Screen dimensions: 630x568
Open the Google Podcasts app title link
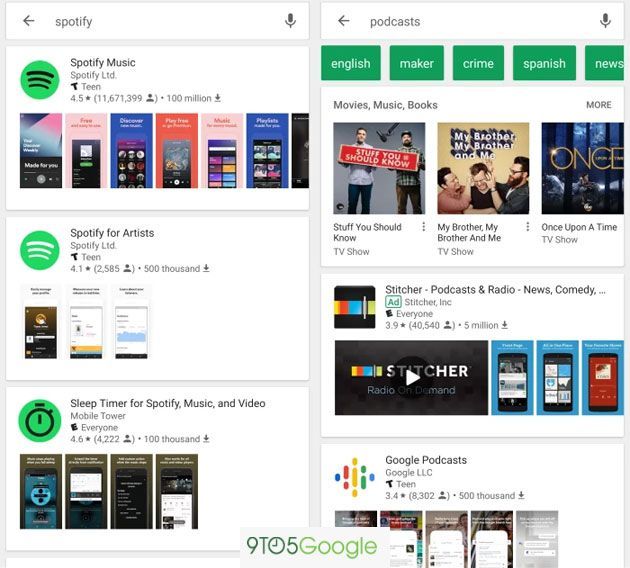click(426, 460)
